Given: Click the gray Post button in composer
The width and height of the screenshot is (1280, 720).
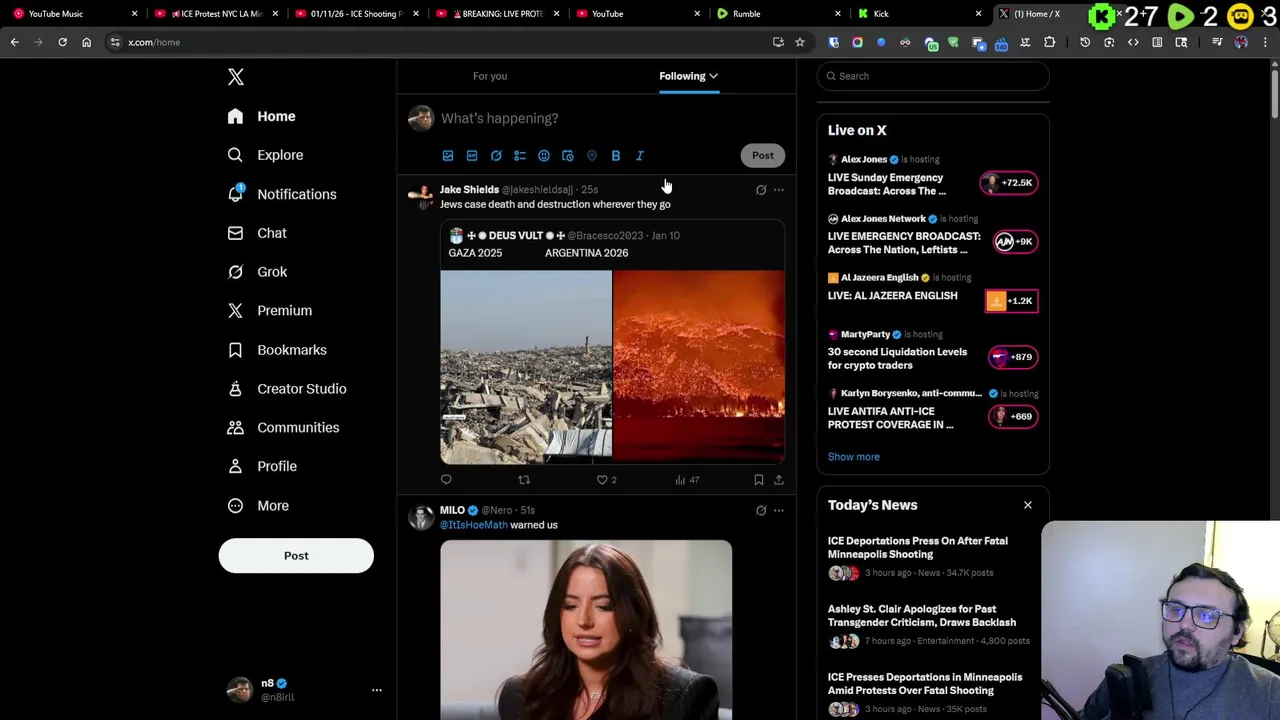Looking at the screenshot, I should (763, 155).
